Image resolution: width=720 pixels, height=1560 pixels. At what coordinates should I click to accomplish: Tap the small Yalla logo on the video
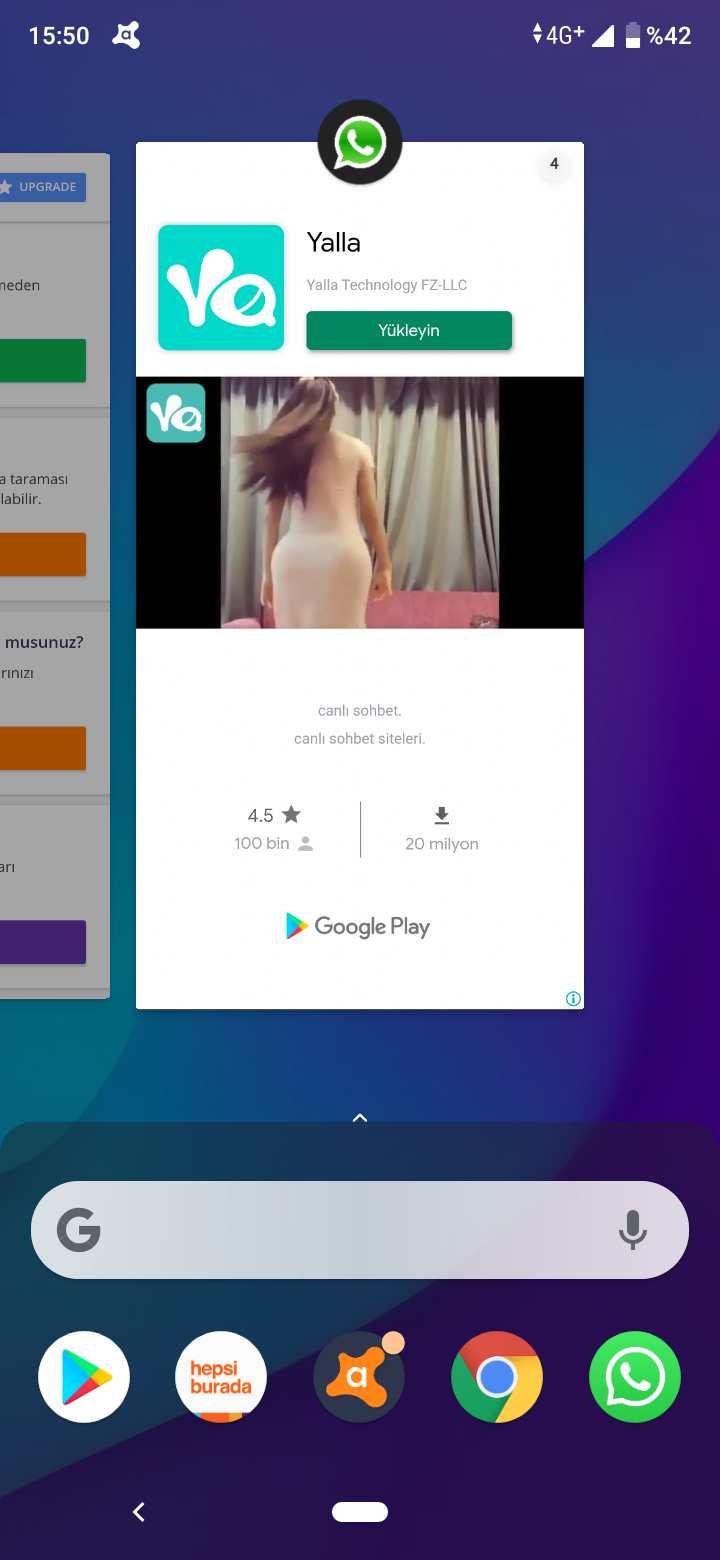pyautogui.click(x=176, y=413)
